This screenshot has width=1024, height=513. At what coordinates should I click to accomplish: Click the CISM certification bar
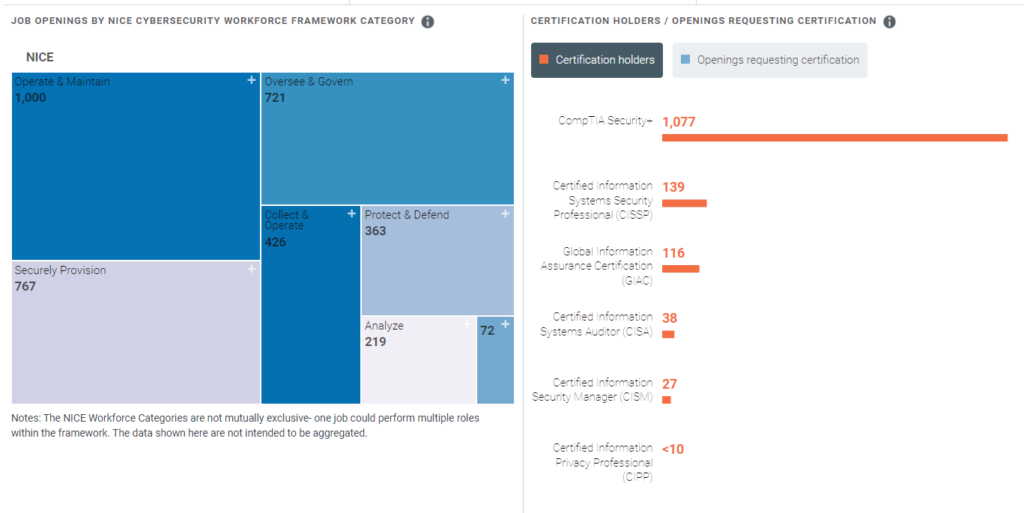(x=666, y=400)
